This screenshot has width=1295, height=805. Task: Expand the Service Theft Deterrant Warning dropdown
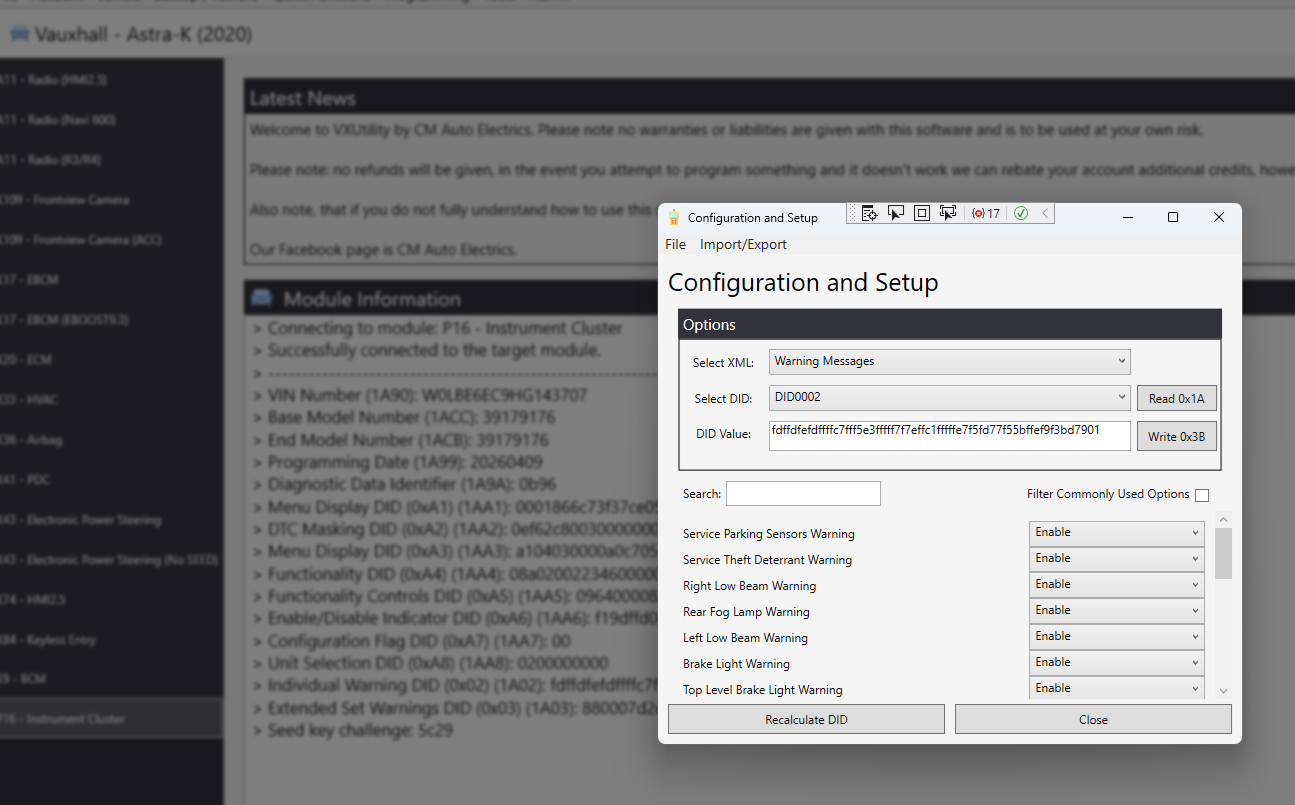tap(1116, 559)
